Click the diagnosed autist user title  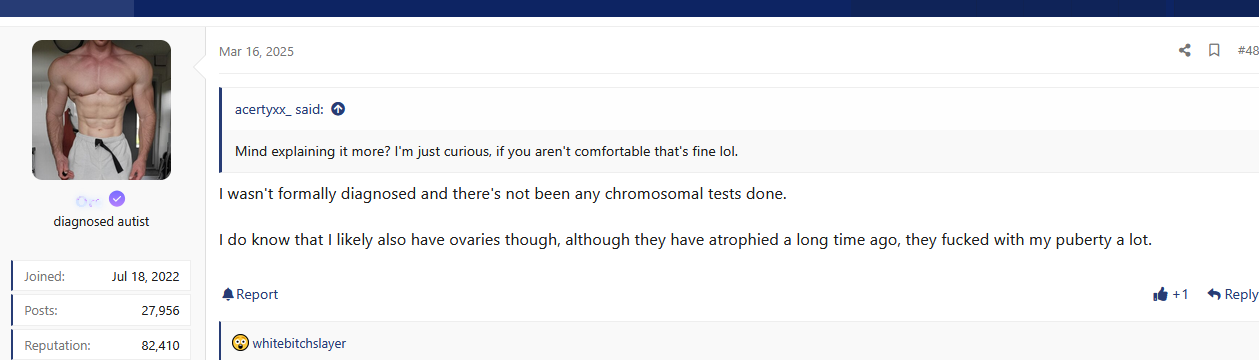pyautogui.click(x=101, y=221)
